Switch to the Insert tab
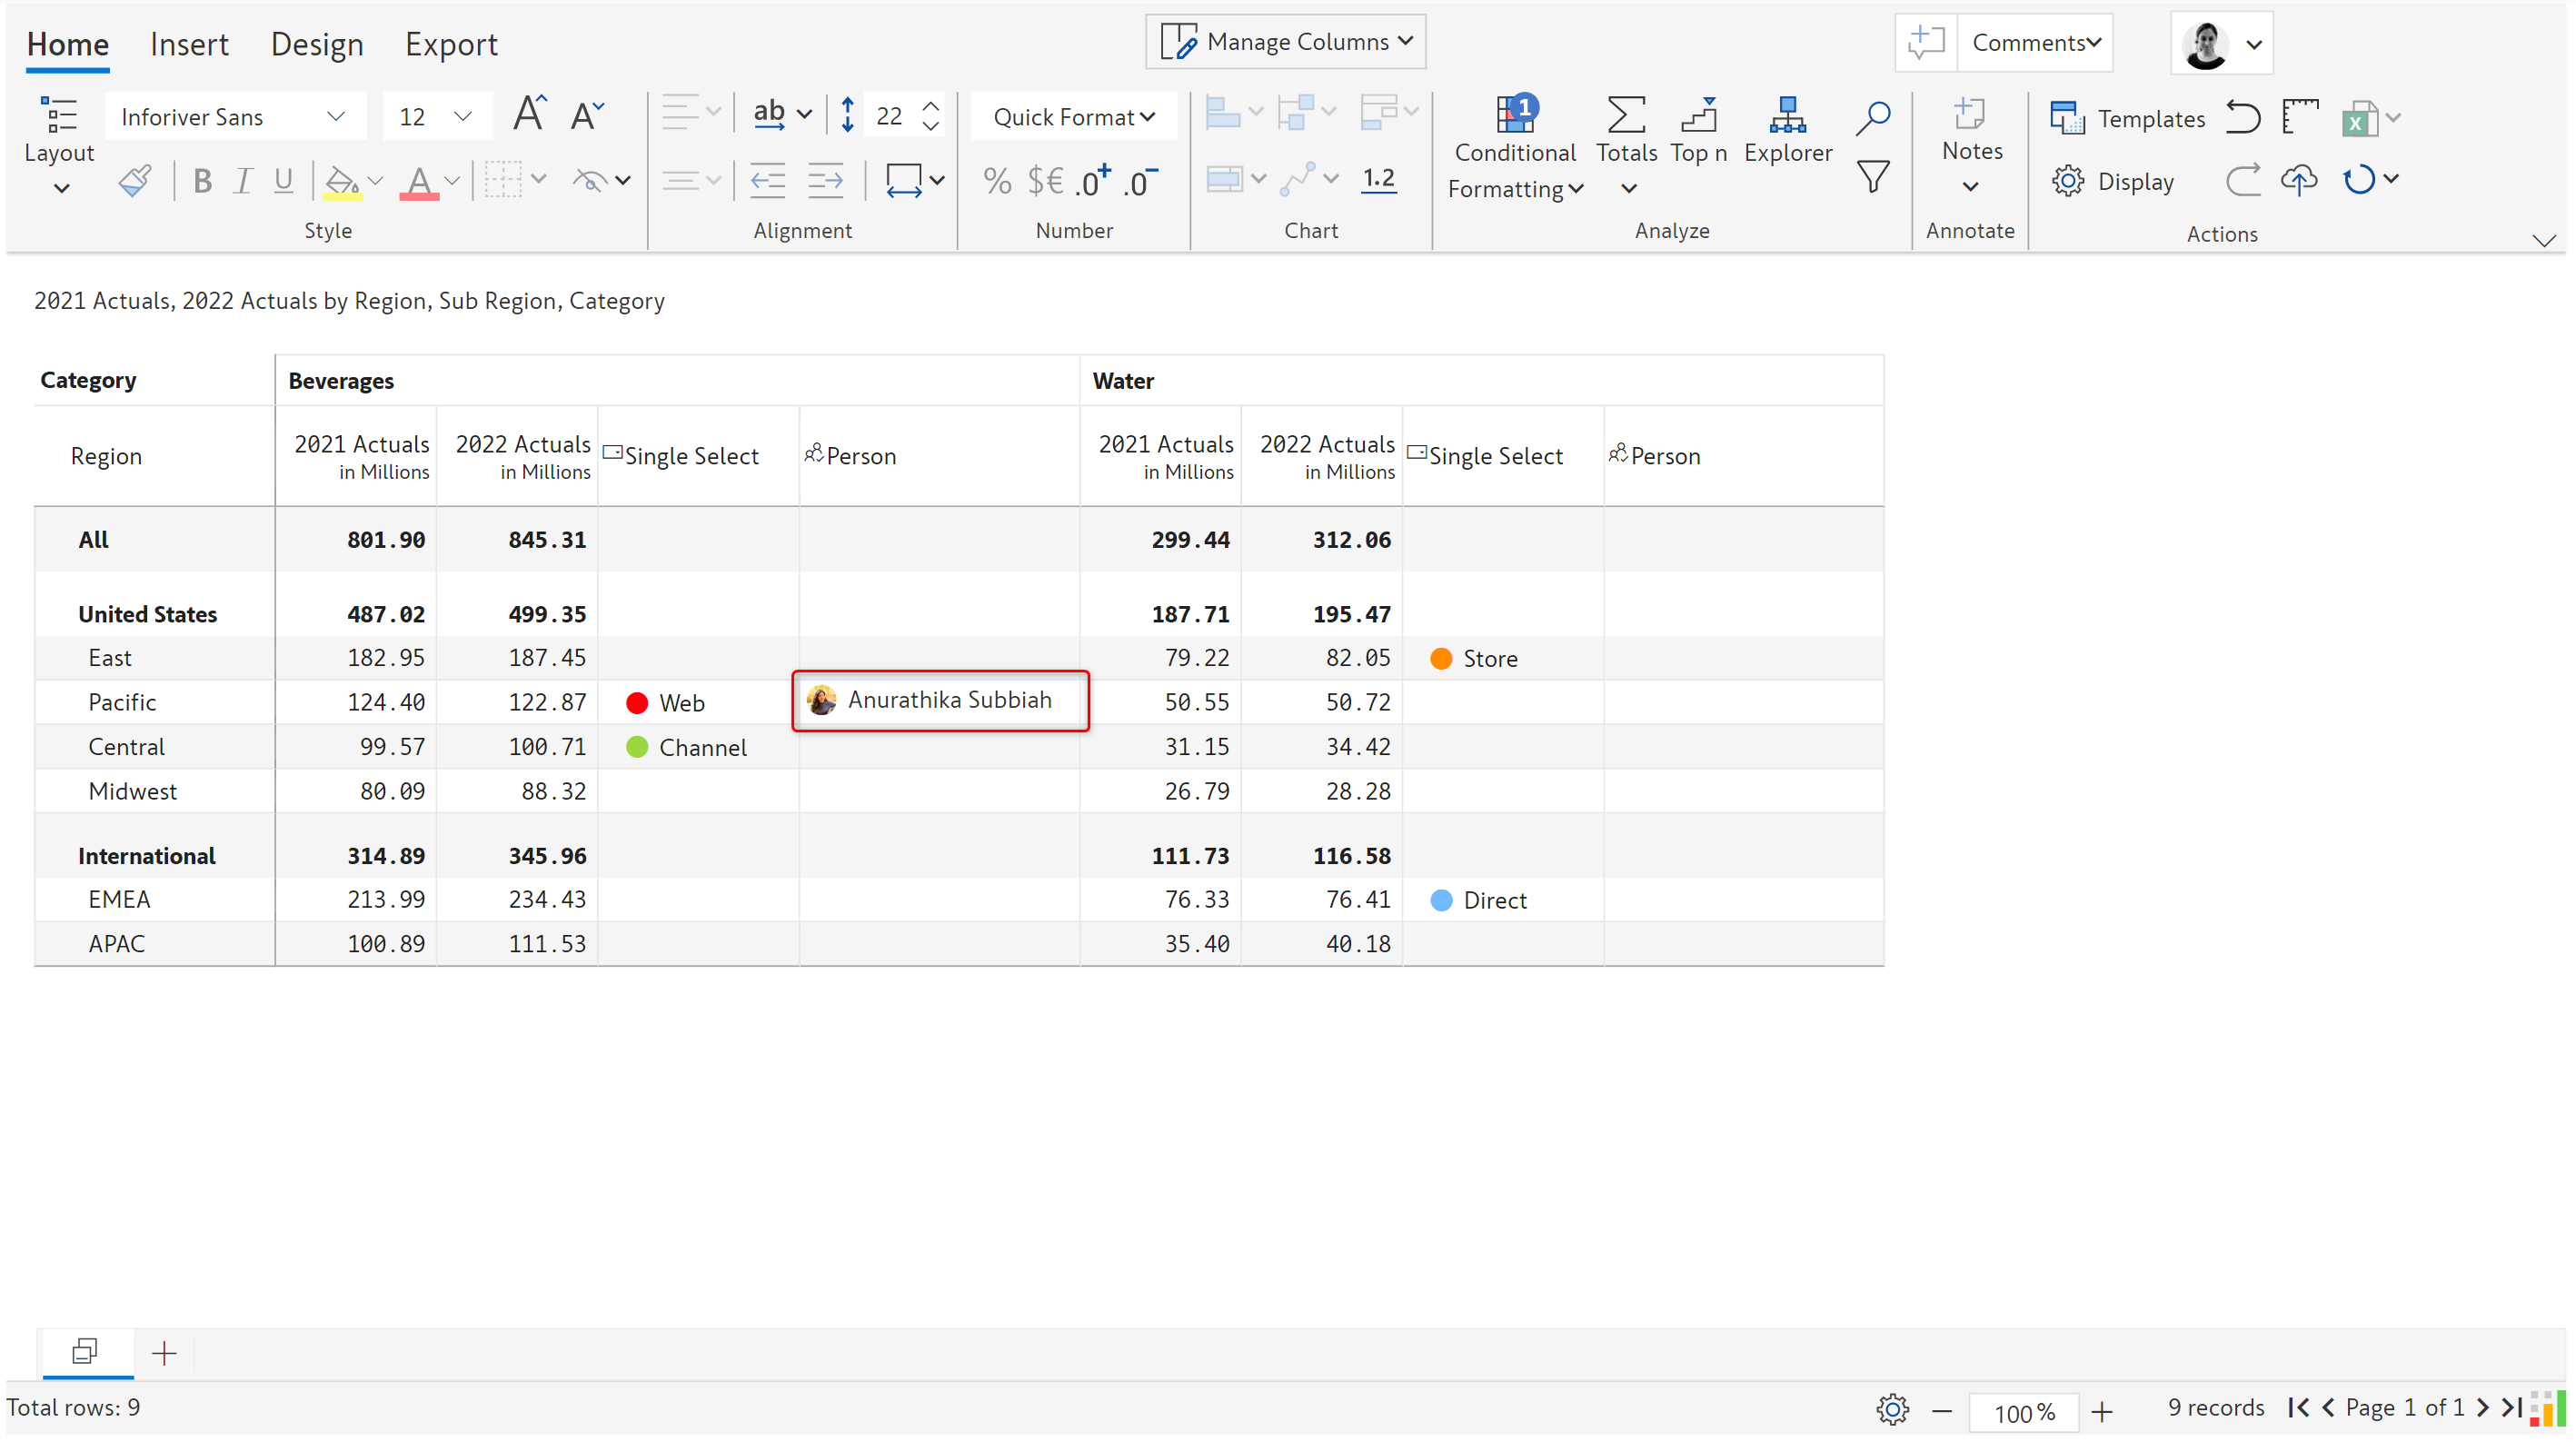 [x=189, y=44]
